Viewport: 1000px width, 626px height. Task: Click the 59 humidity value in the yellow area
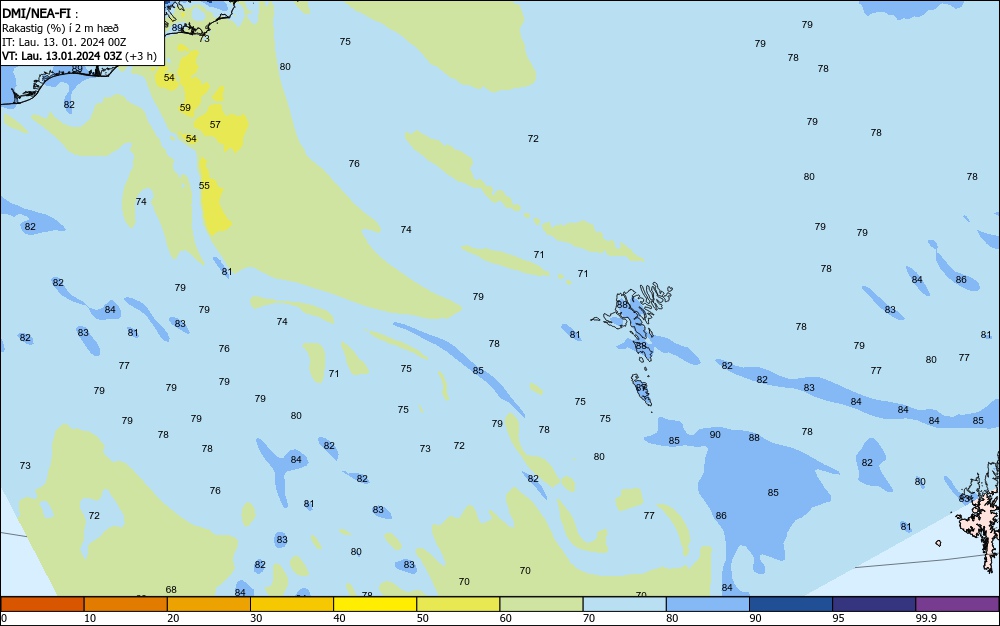coord(185,108)
